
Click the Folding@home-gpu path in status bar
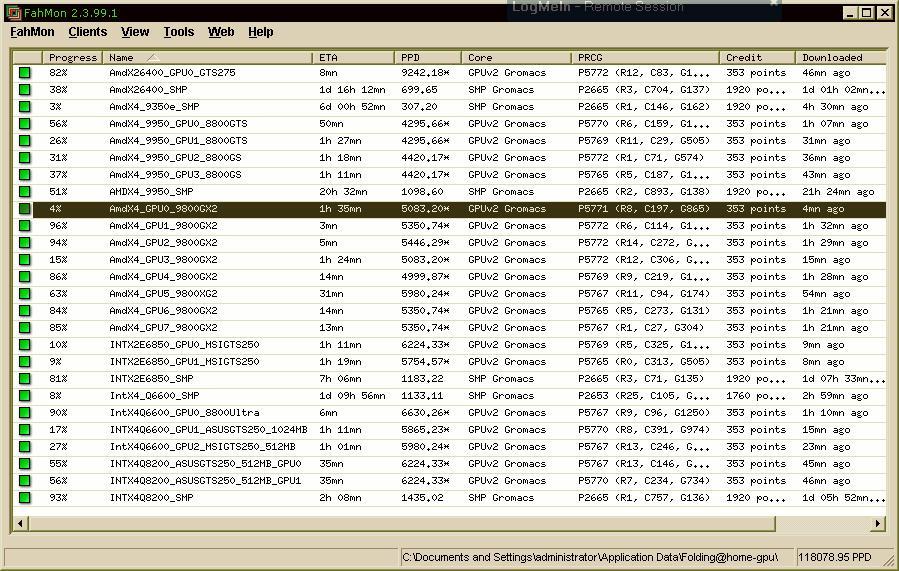coord(590,557)
